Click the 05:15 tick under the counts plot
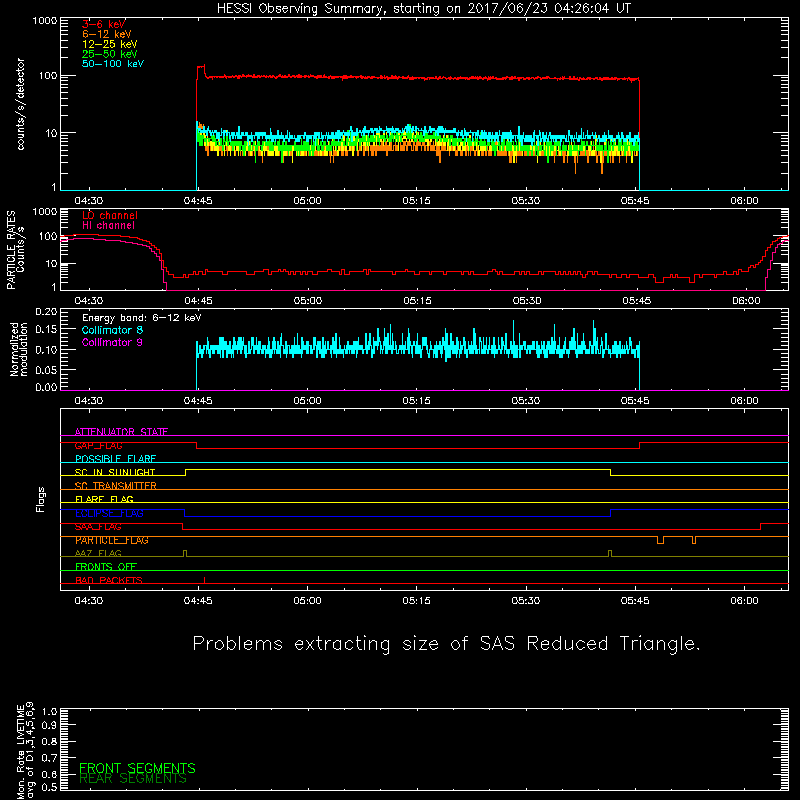Viewport: 800px width, 800px height. point(416,201)
